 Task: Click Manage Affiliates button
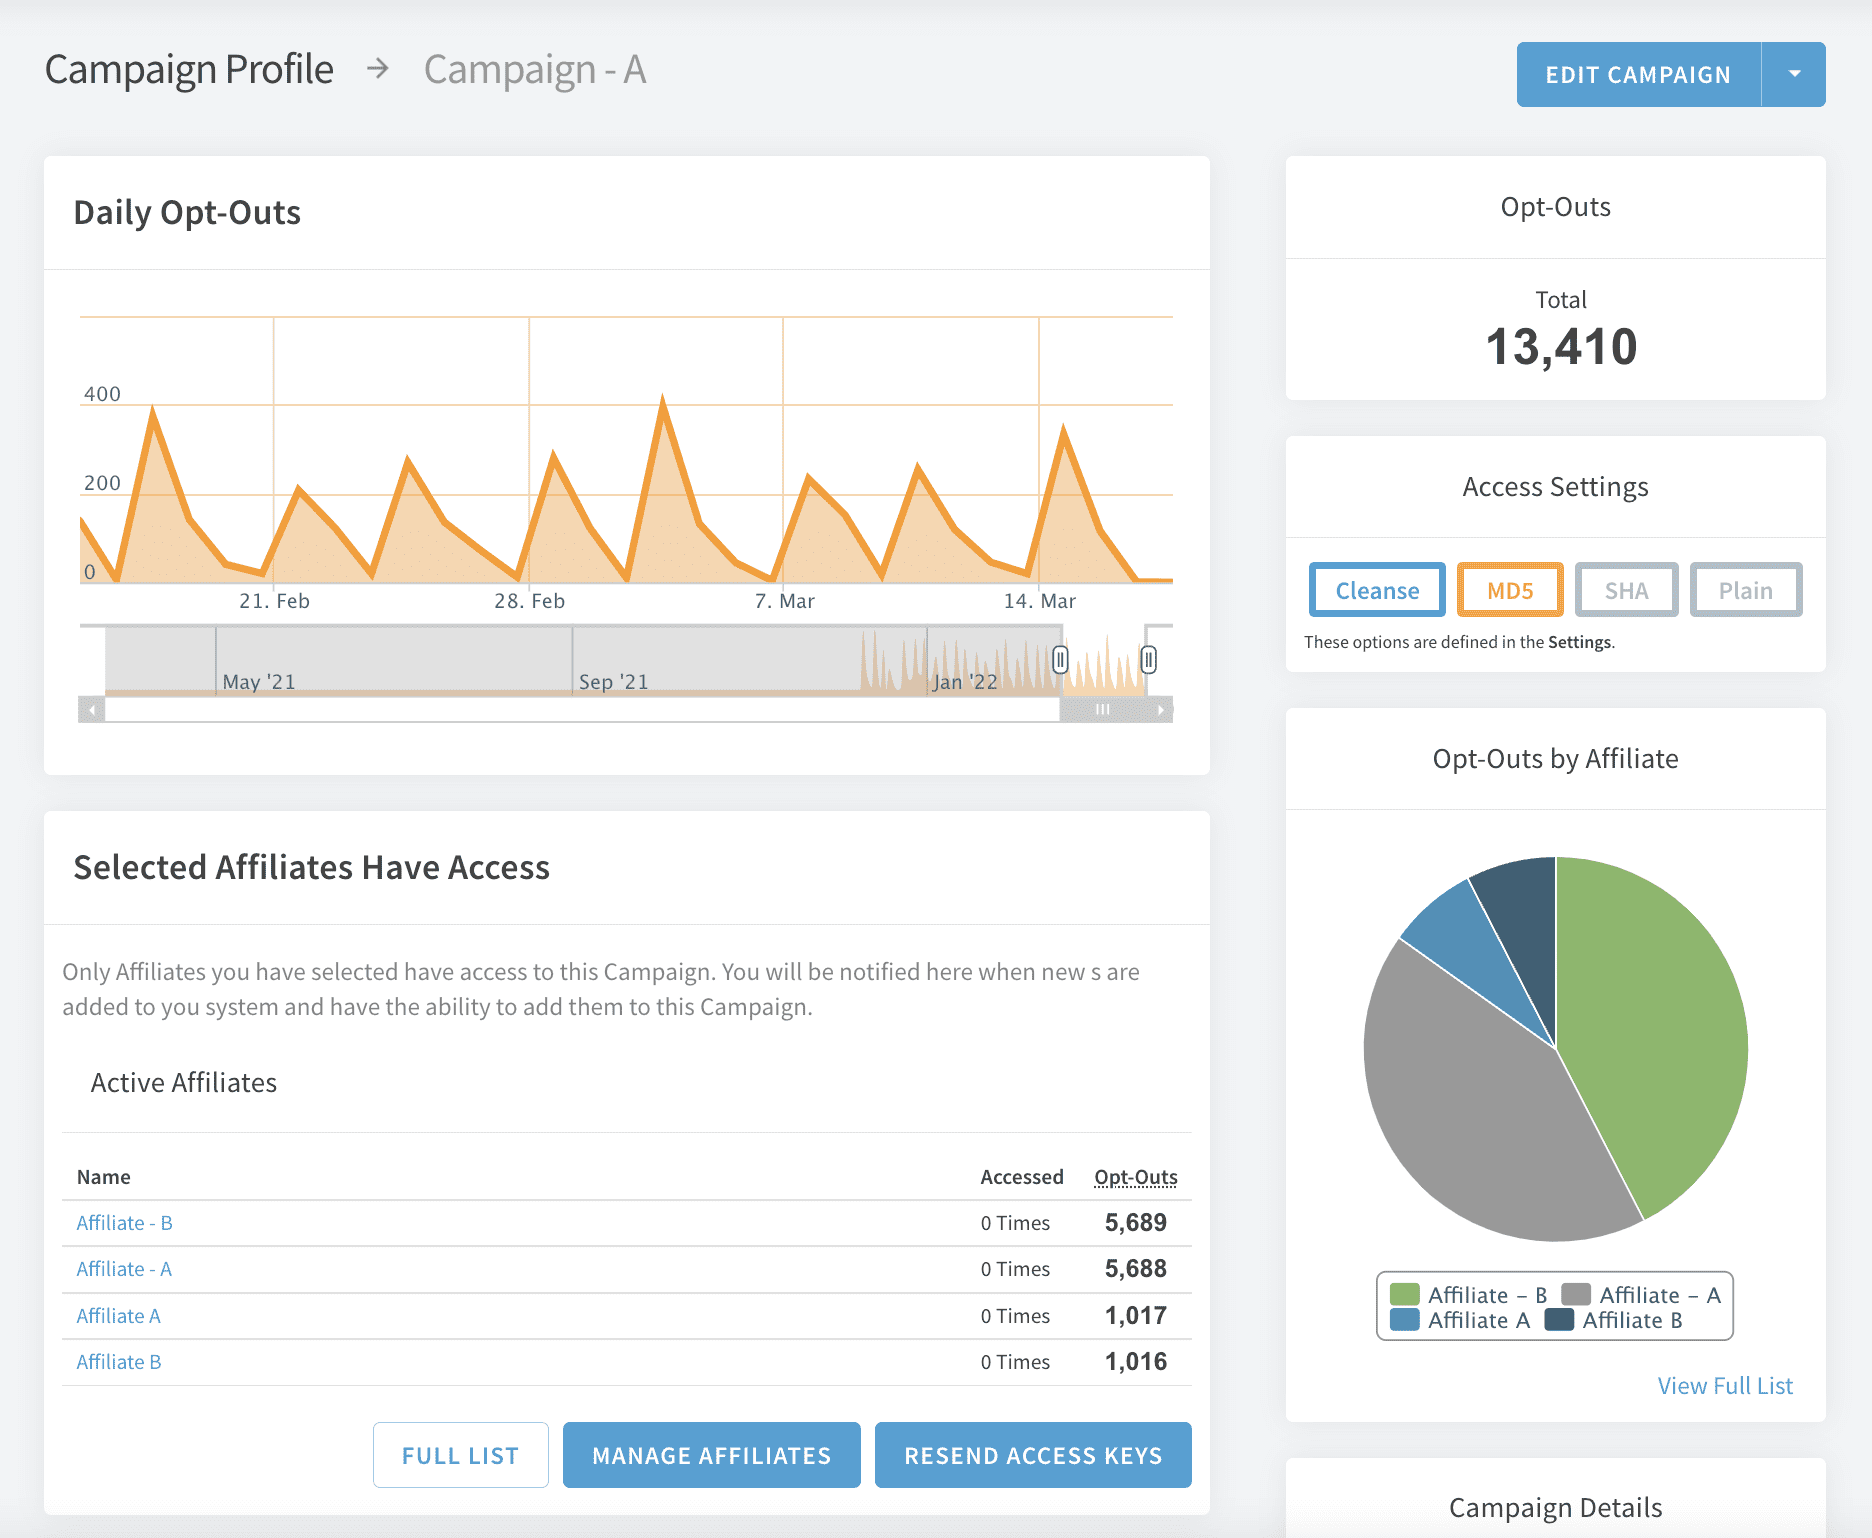point(711,1455)
